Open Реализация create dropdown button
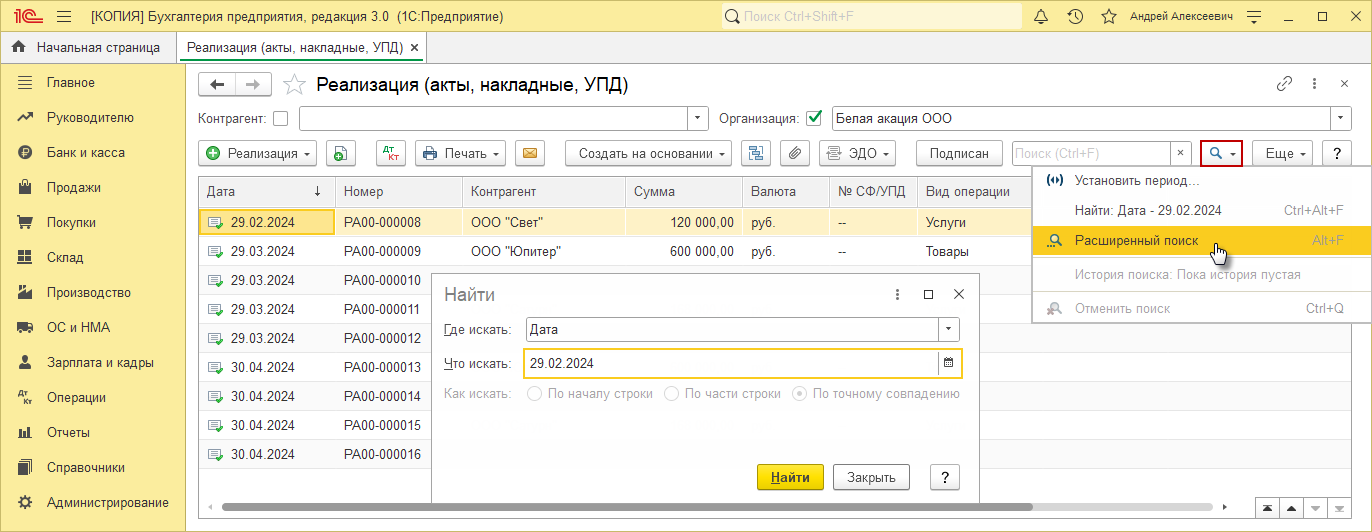This screenshot has height=532, width=1372. tap(258, 153)
